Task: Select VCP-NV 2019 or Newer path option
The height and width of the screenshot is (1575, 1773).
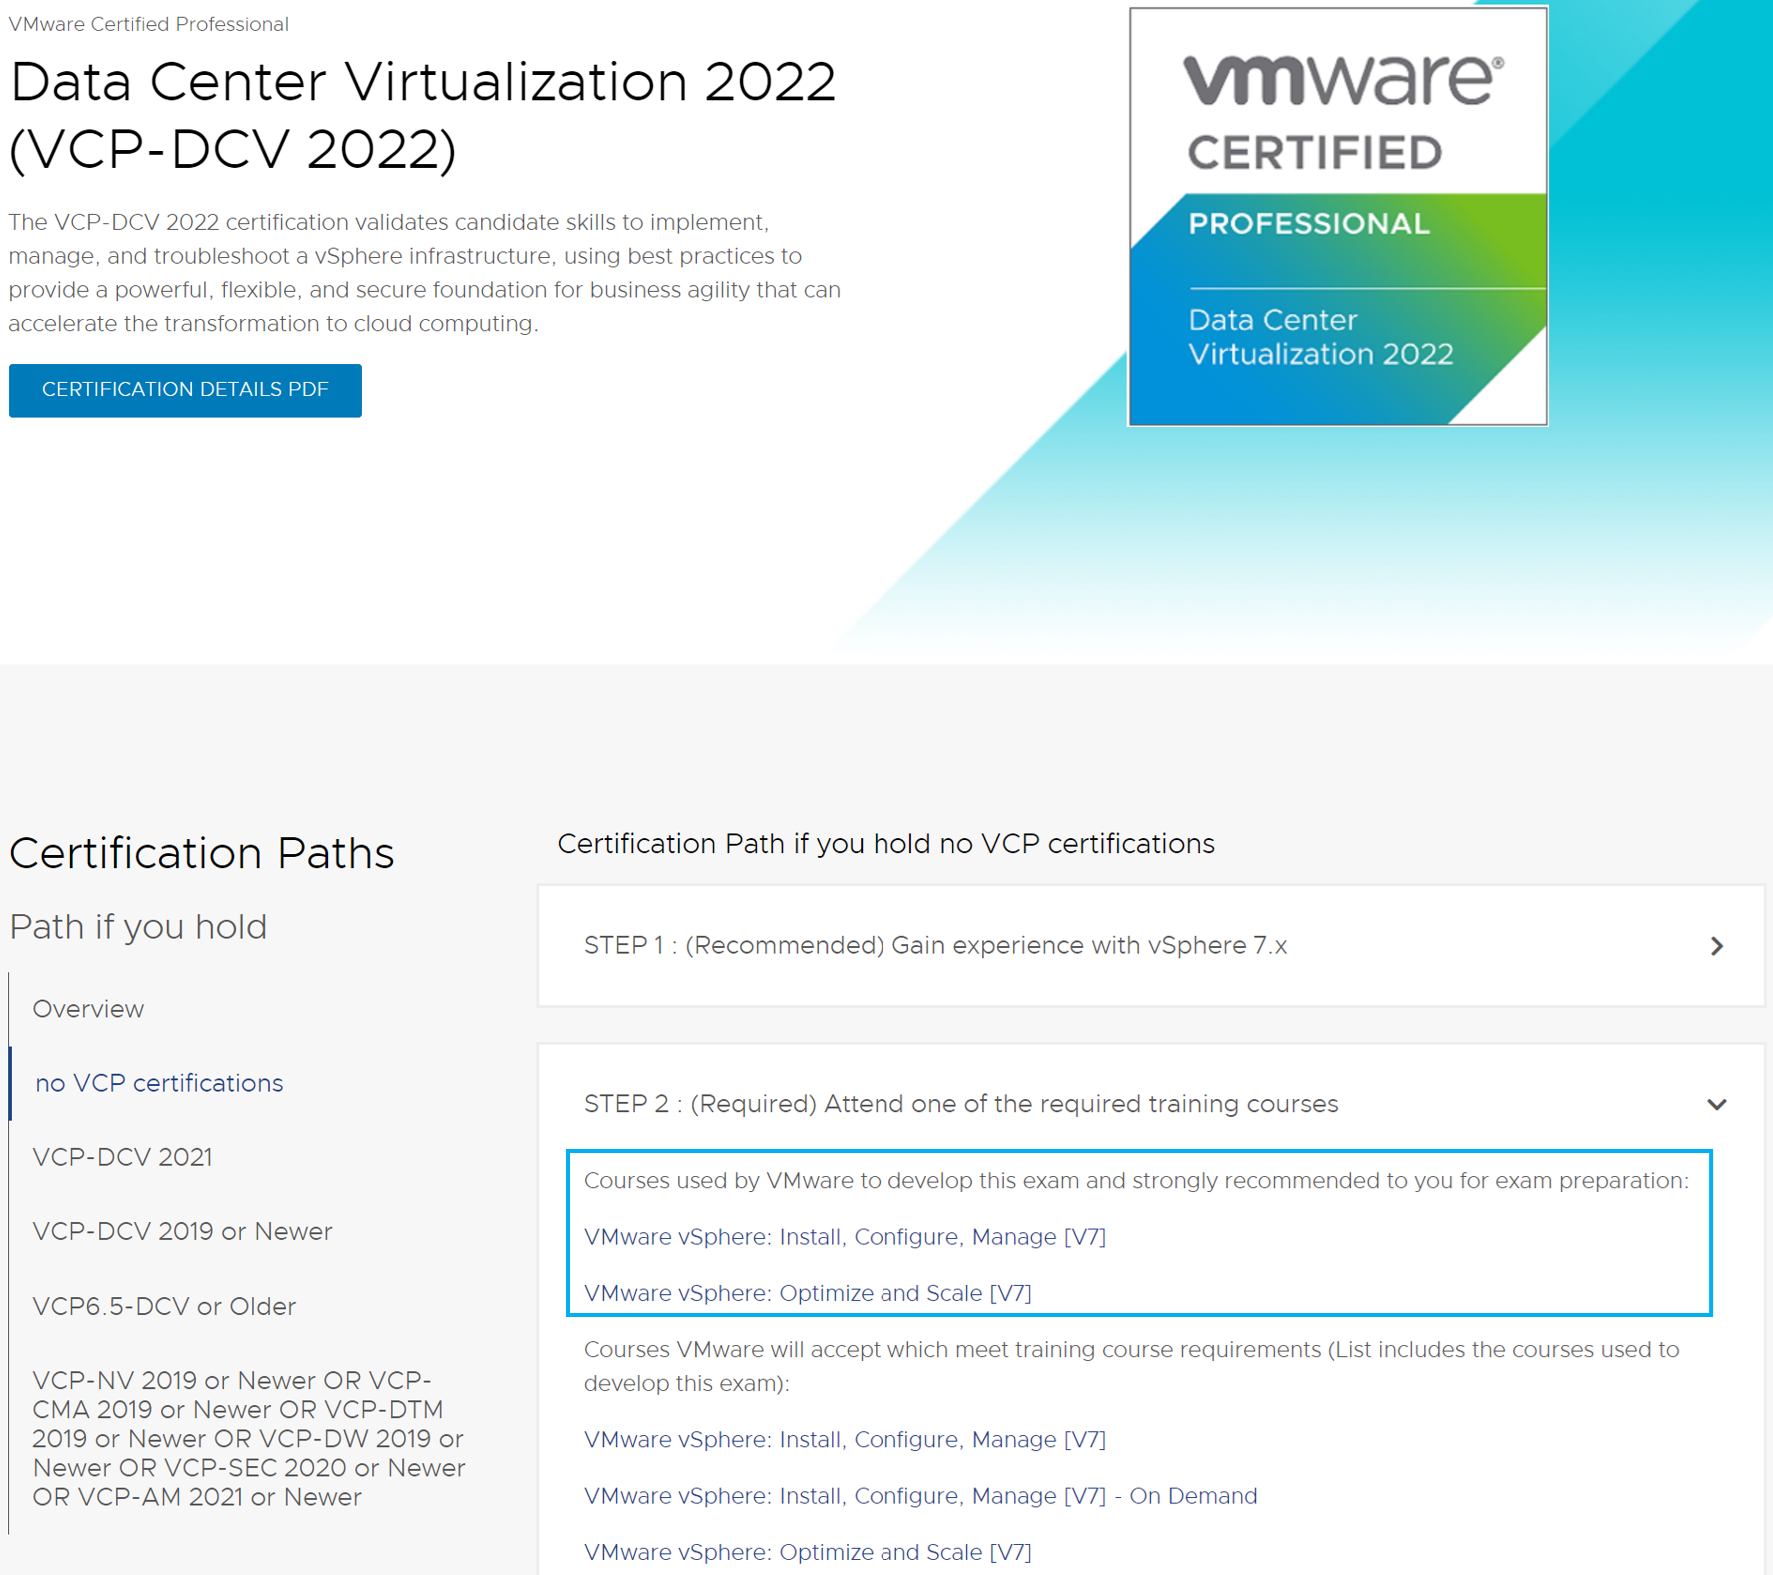Action: tap(249, 1438)
